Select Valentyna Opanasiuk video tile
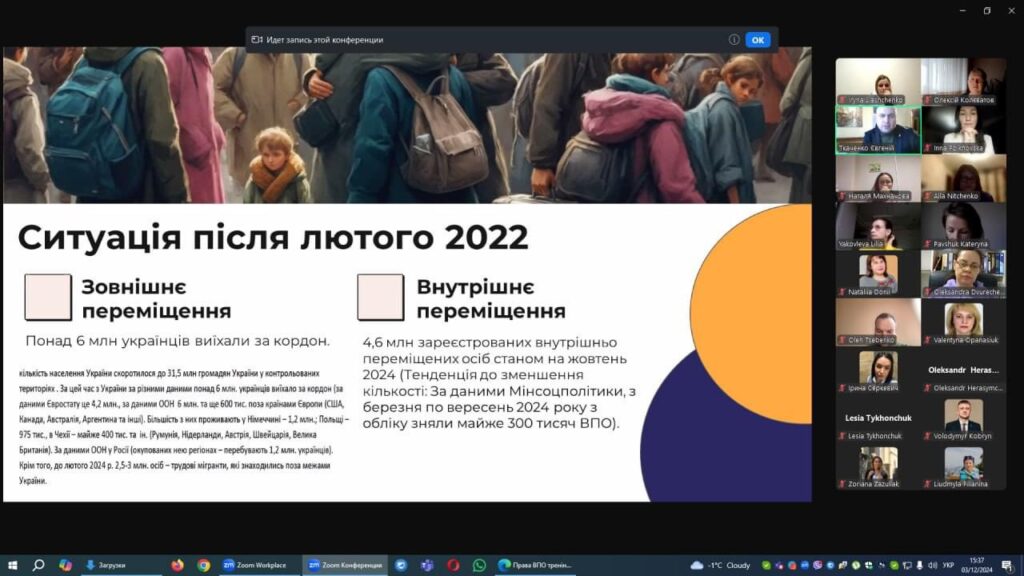1024x576 pixels. pos(963,322)
